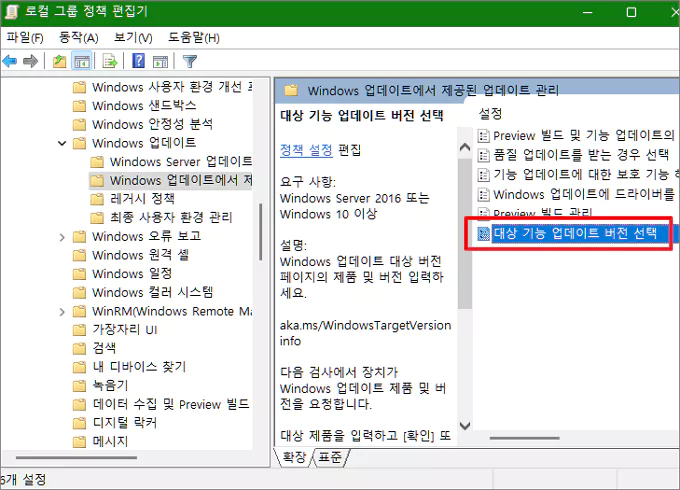Image resolution: width=680 pixels, height=490 pixels.
Task: Select 레거시 정책 tree item
Action: click(142, 199)
